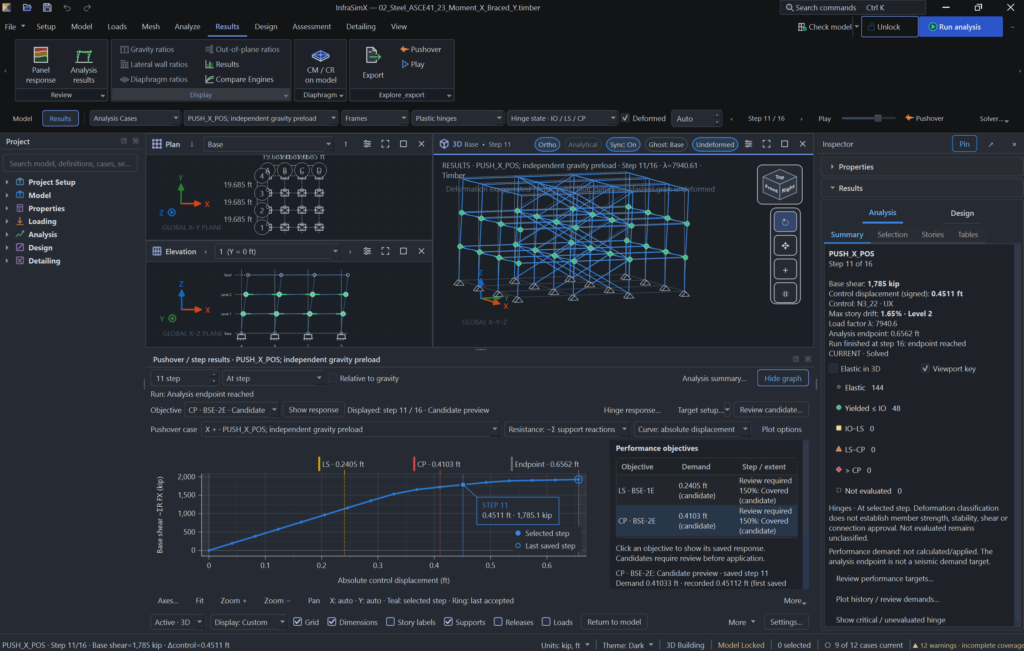Toggle Viewport key checkbox in Inspector

(925, 369)
